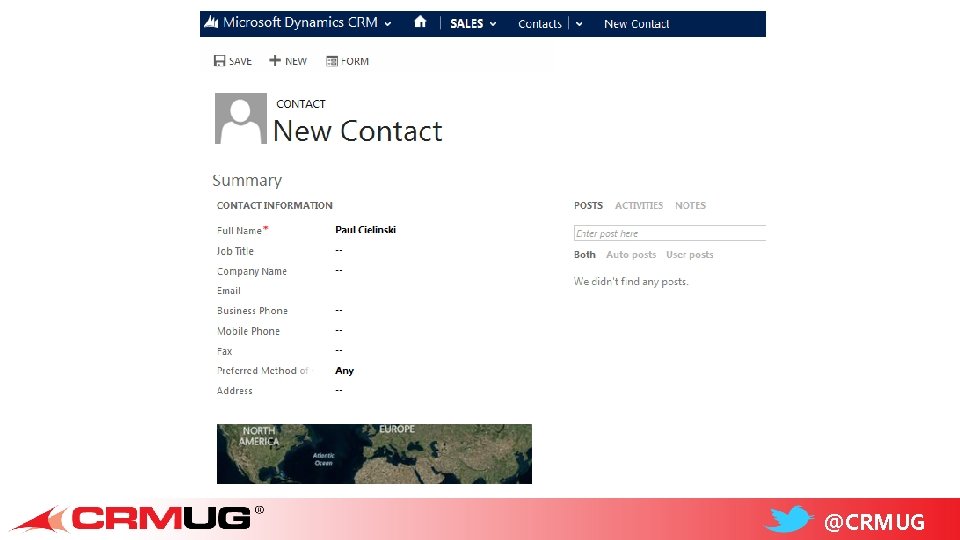Click the Save floppy disk icon
Viewport: 960px width, 540px height.
click(219, 61)
